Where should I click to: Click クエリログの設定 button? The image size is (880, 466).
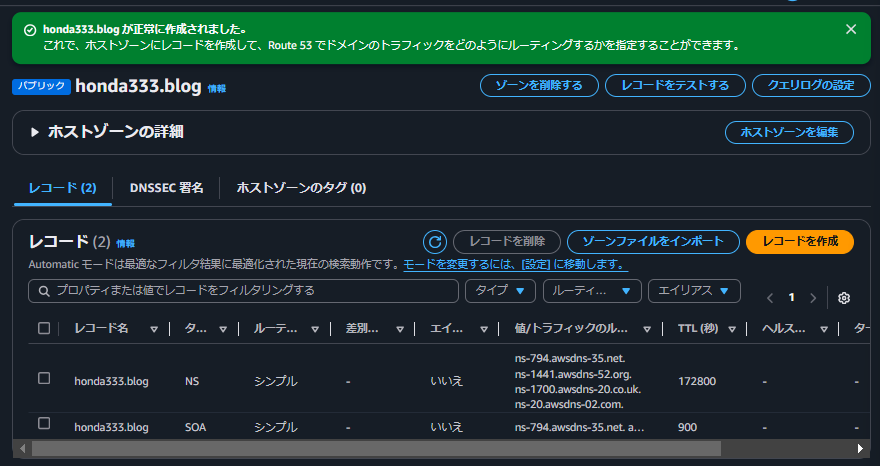point(811,85)
